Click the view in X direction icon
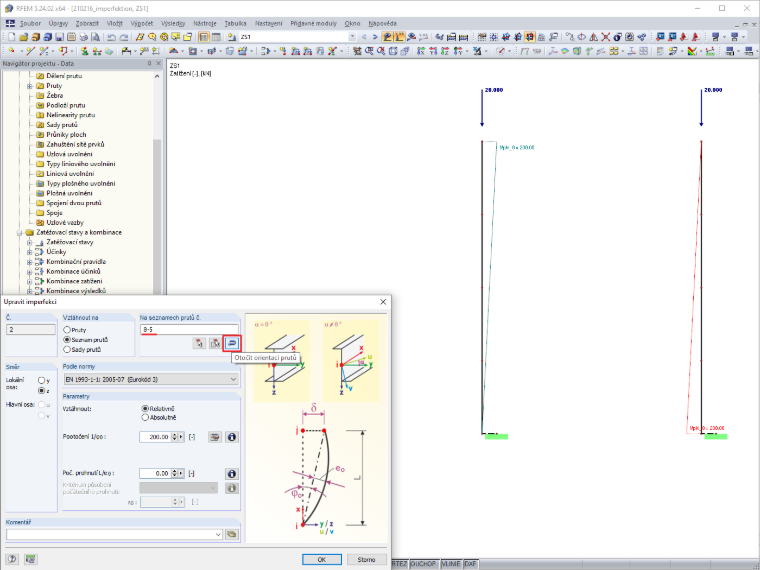Viewport: 760px width, 570px height. pyautogui.click(x=421, y=51)
